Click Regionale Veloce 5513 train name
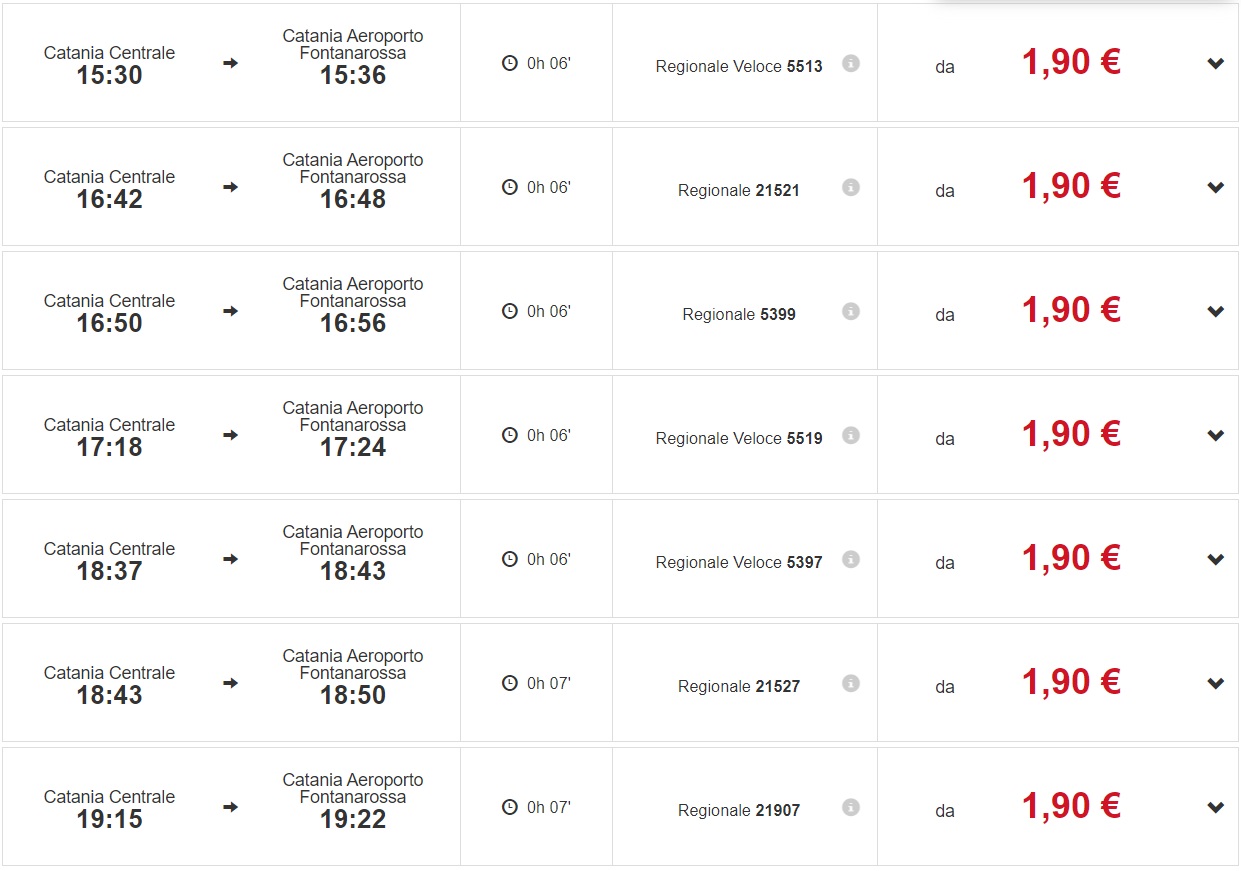The width and height of the screenshot is (1241, 871). click(x=738, y=67)
